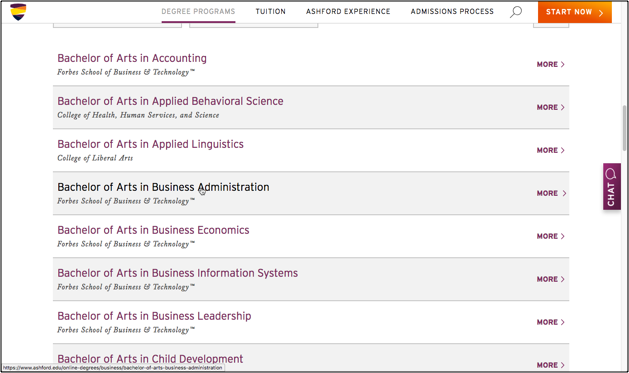Viewport: 629px width, 373px height.
Task: Open the Degree Programs menu
Action: (x=198, y=12)
